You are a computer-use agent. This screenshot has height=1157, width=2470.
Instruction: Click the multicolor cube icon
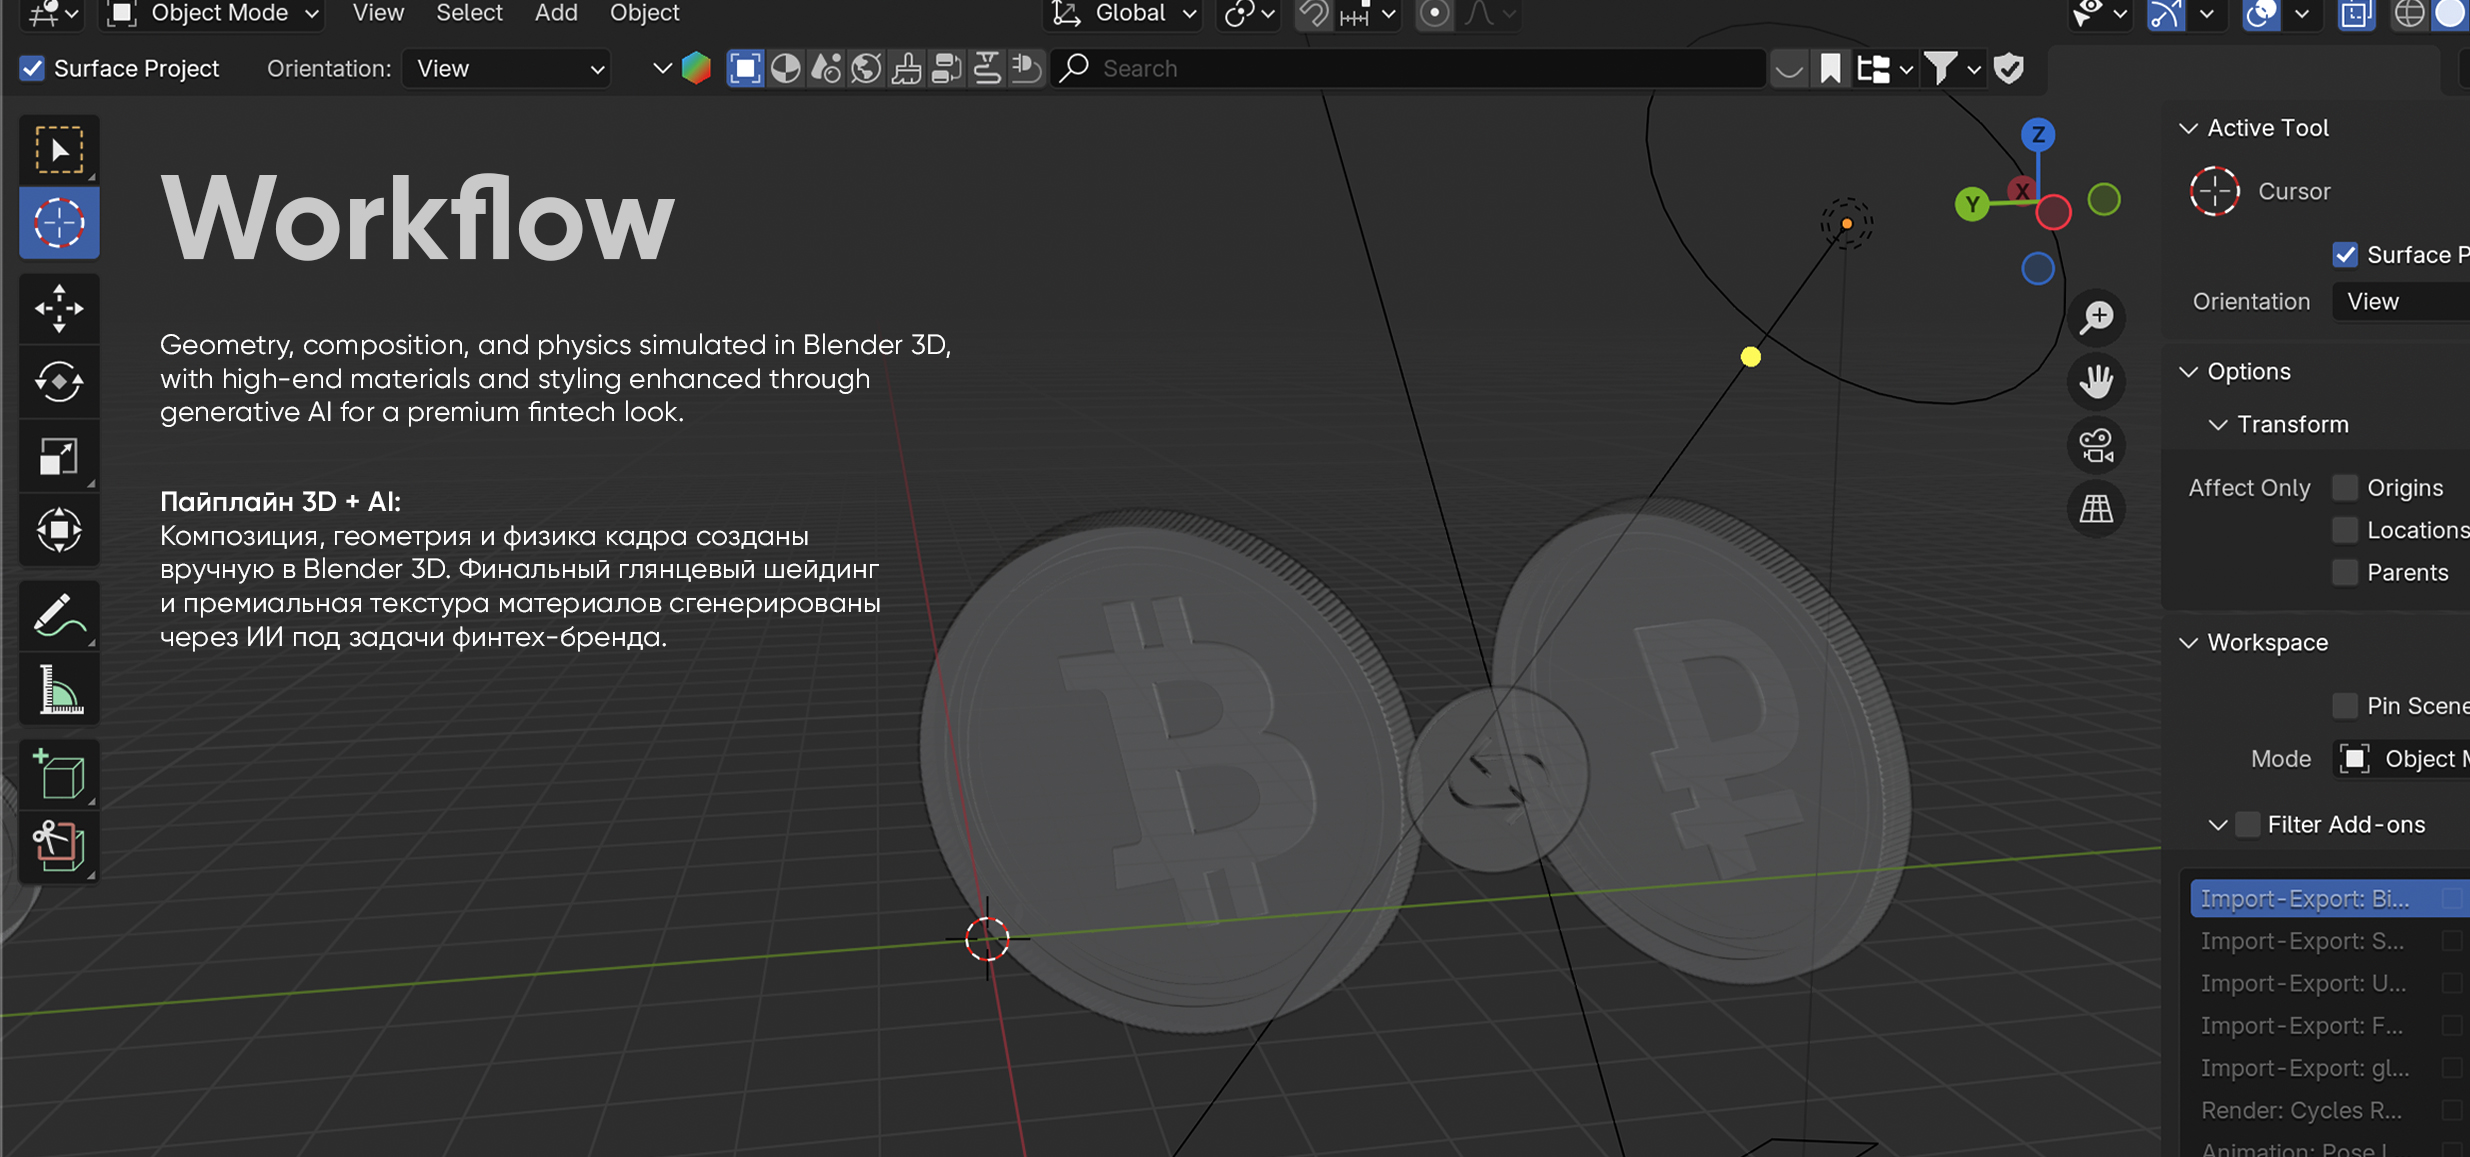696,68
